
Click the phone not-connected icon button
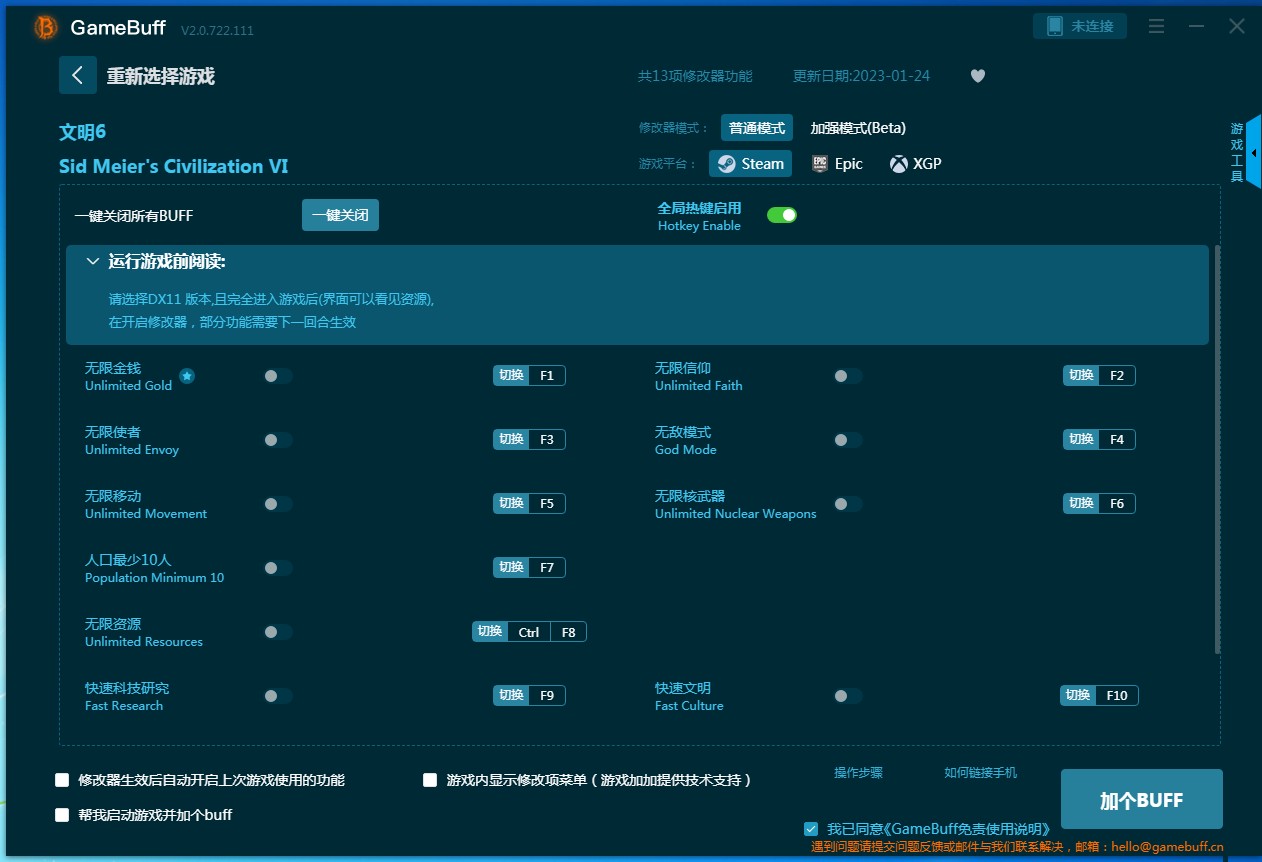[x=1080, y=26]
